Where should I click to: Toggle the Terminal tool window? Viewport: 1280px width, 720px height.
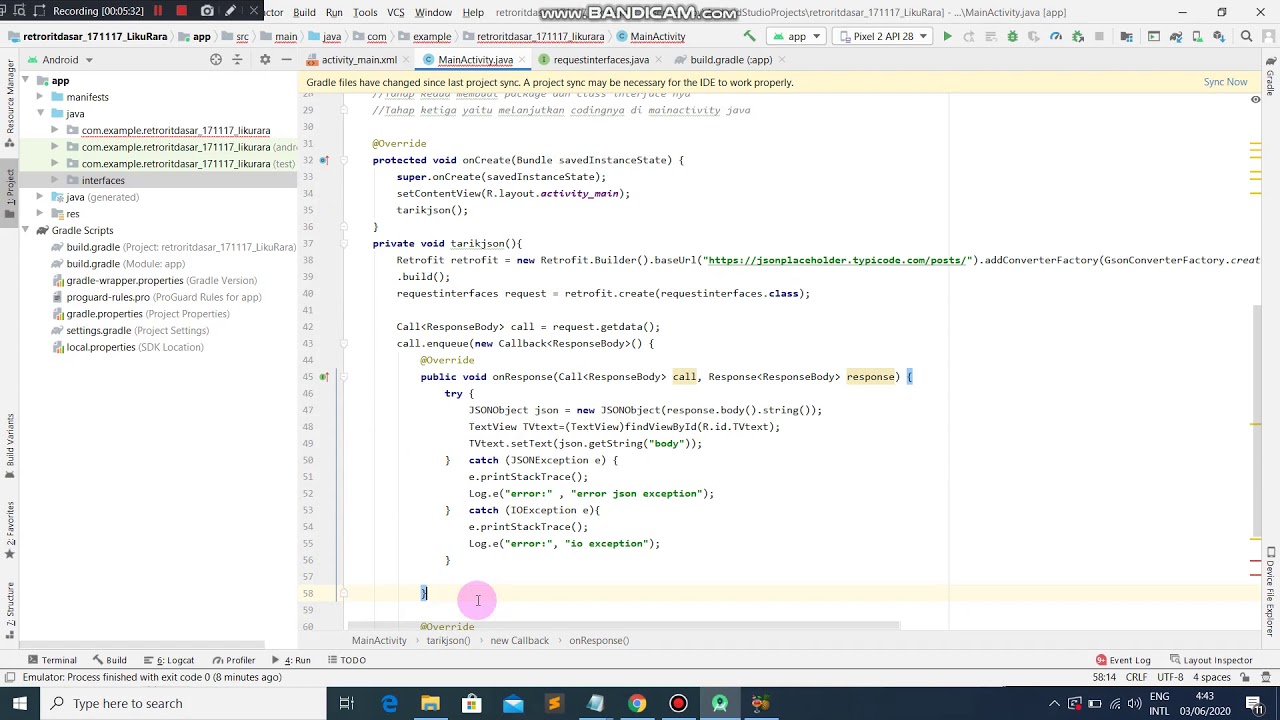52,660
